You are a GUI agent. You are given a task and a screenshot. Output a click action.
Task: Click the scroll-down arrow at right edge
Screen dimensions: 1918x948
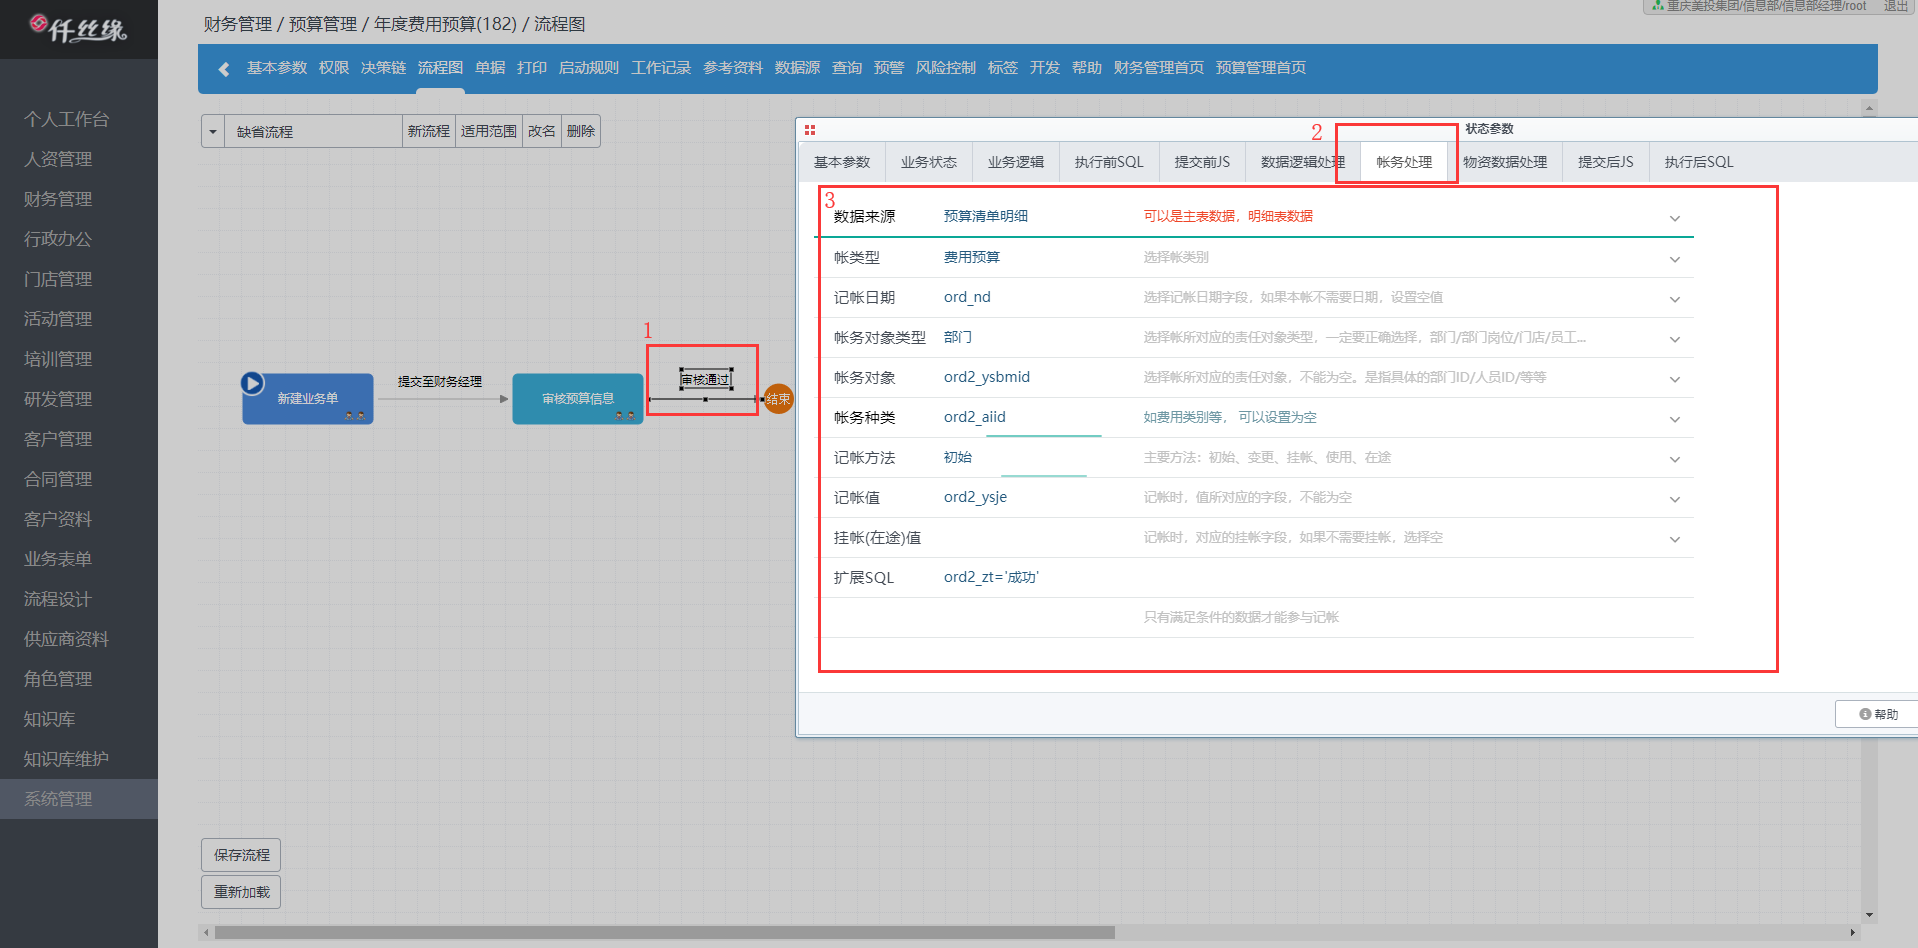[x=1869, y=915]
